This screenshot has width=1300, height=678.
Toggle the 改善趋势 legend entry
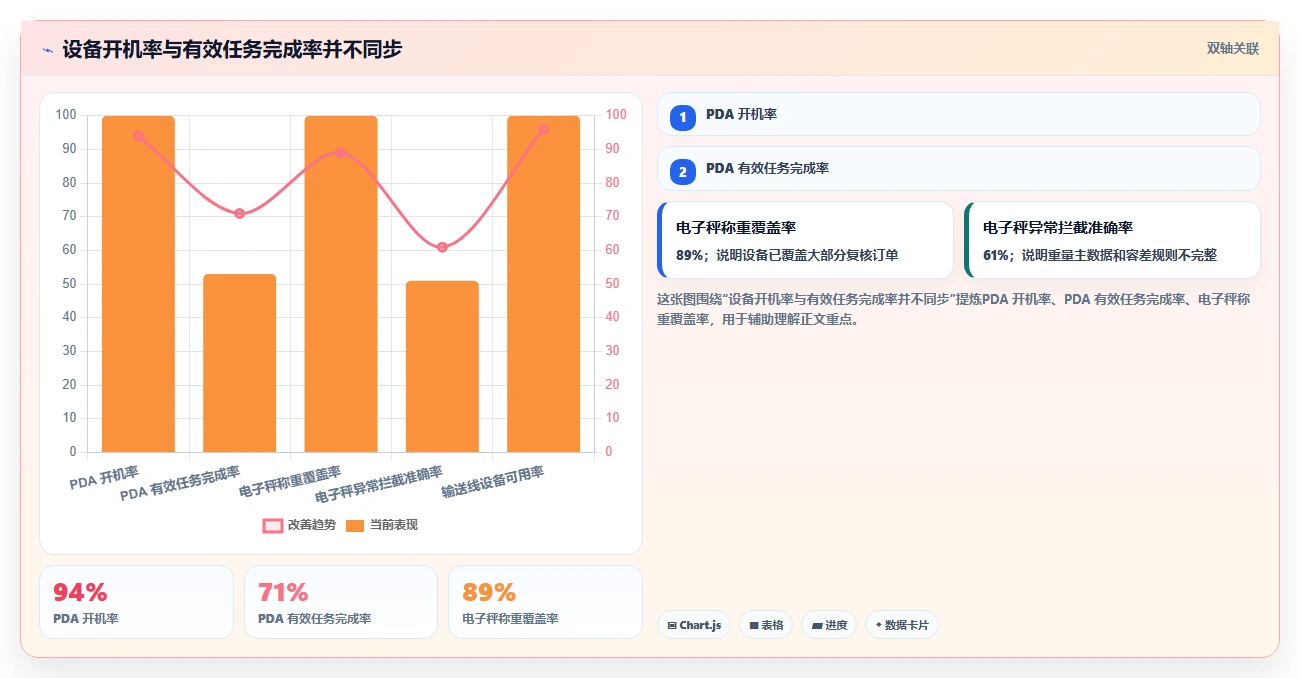tap(299, 525)
